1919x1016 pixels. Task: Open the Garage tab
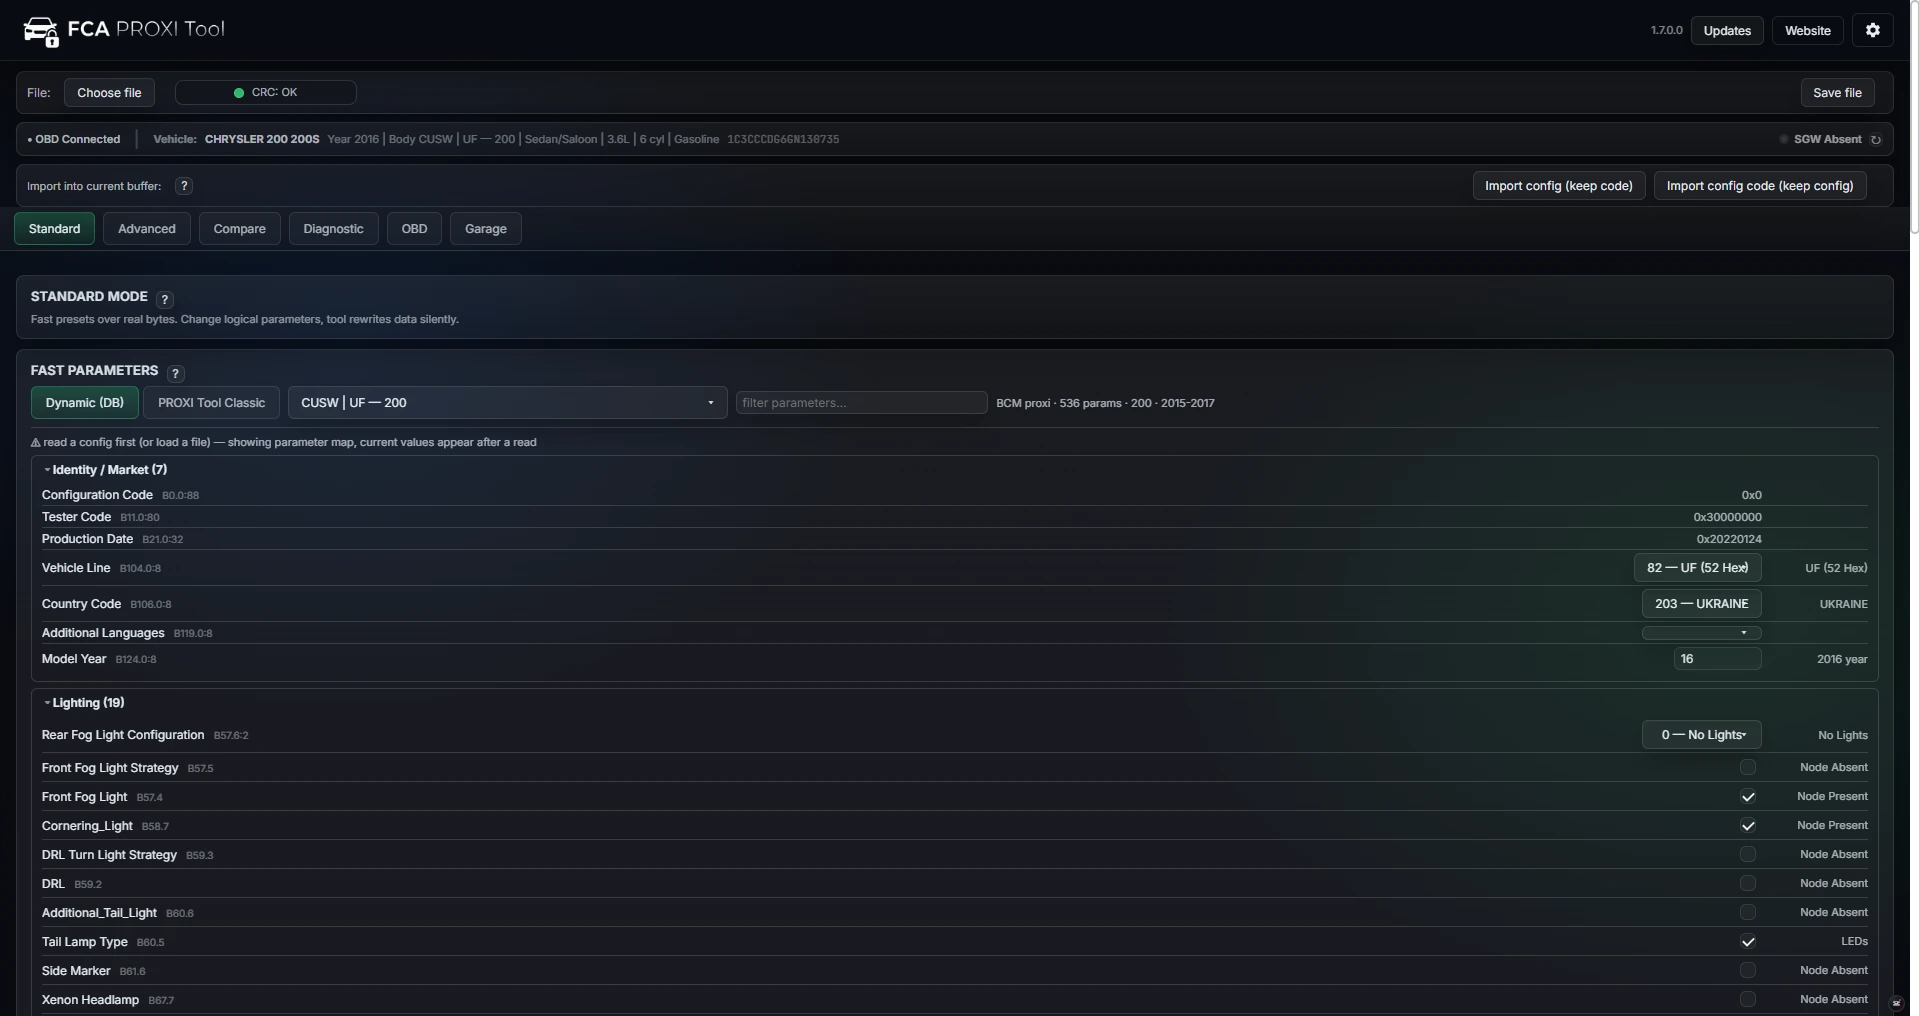tap(485, 229)
